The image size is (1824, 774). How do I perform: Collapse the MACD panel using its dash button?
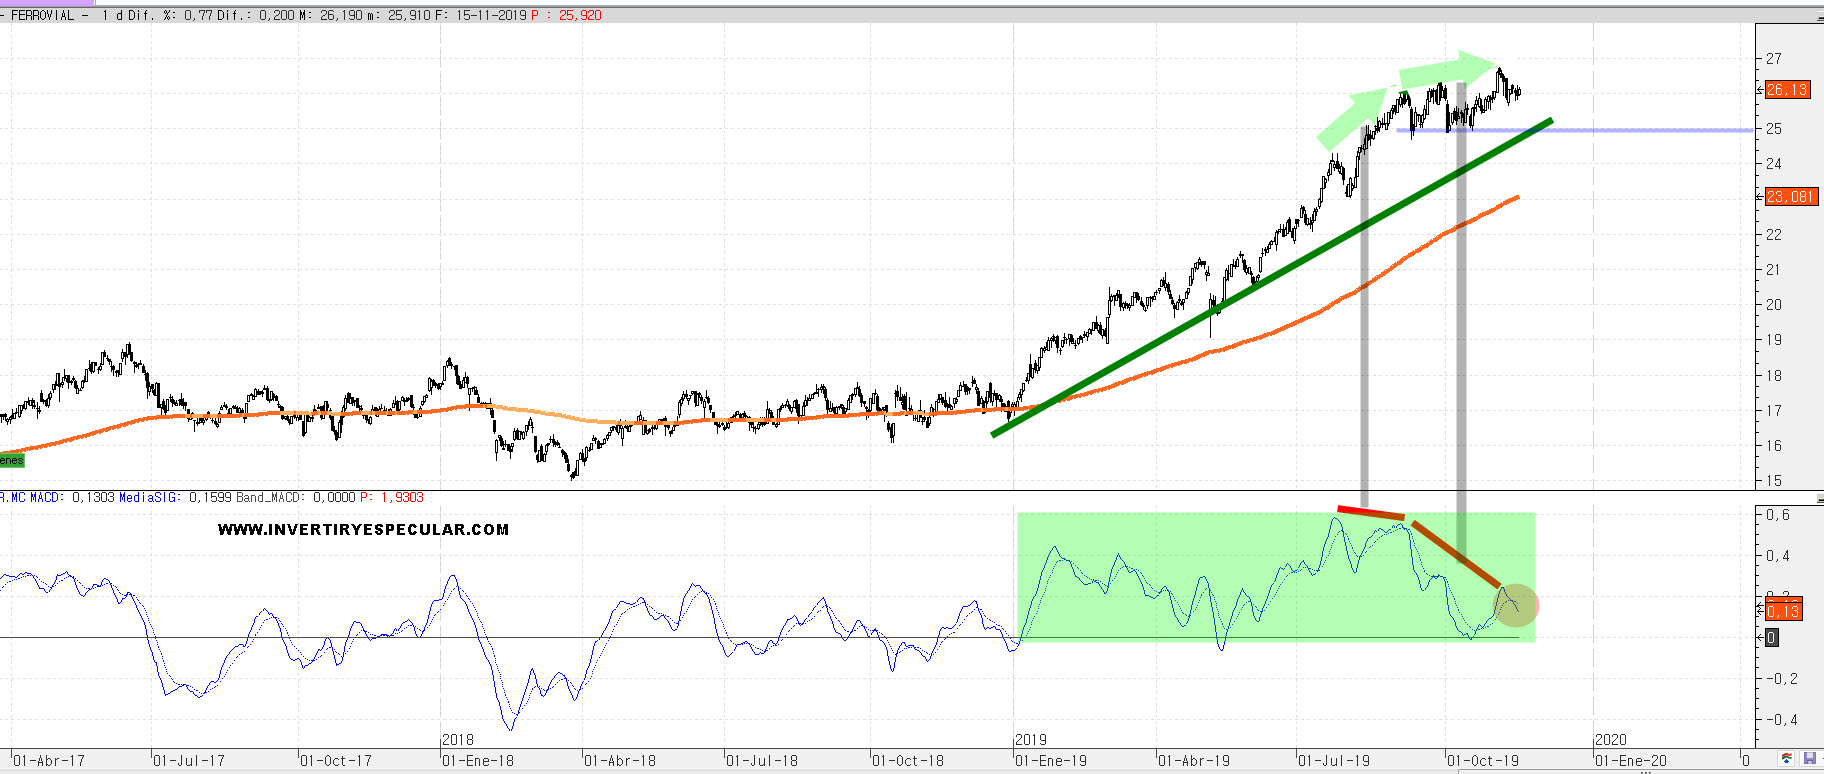[x=1818, y=498]
